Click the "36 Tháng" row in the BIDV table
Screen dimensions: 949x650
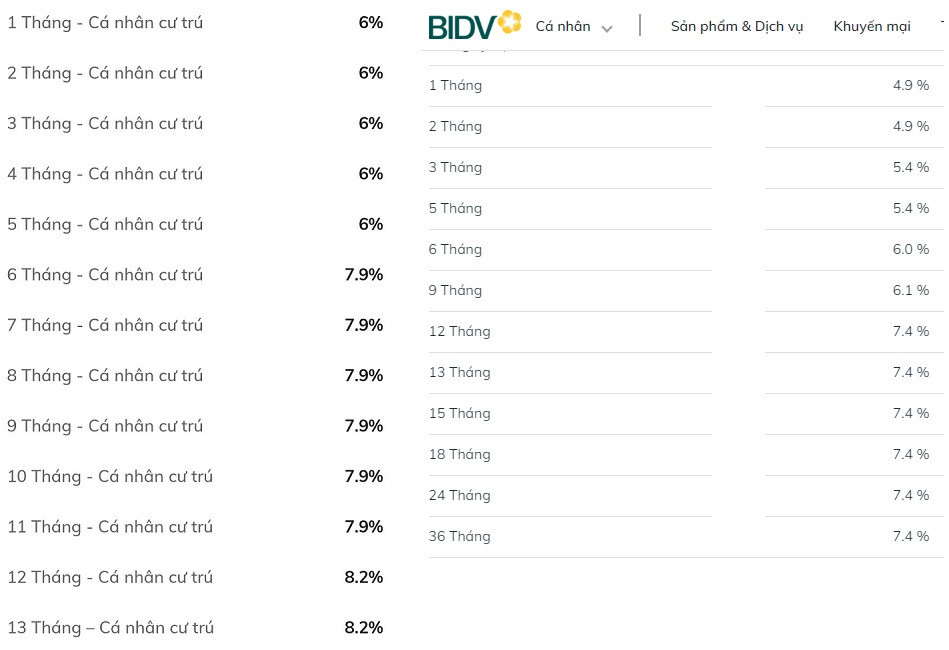[459, 537]
